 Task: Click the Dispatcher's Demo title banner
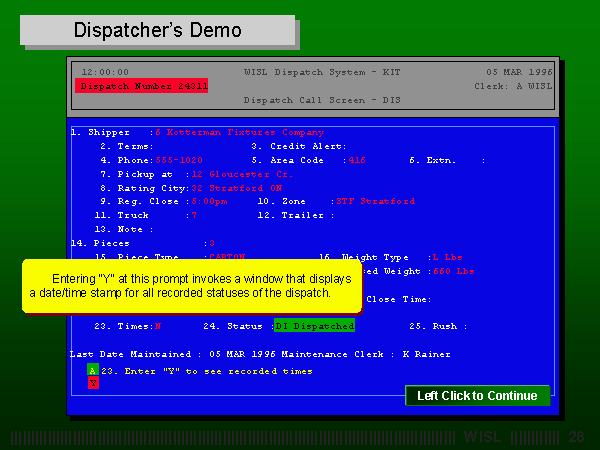pyautogui.click(x=158, y=31)
